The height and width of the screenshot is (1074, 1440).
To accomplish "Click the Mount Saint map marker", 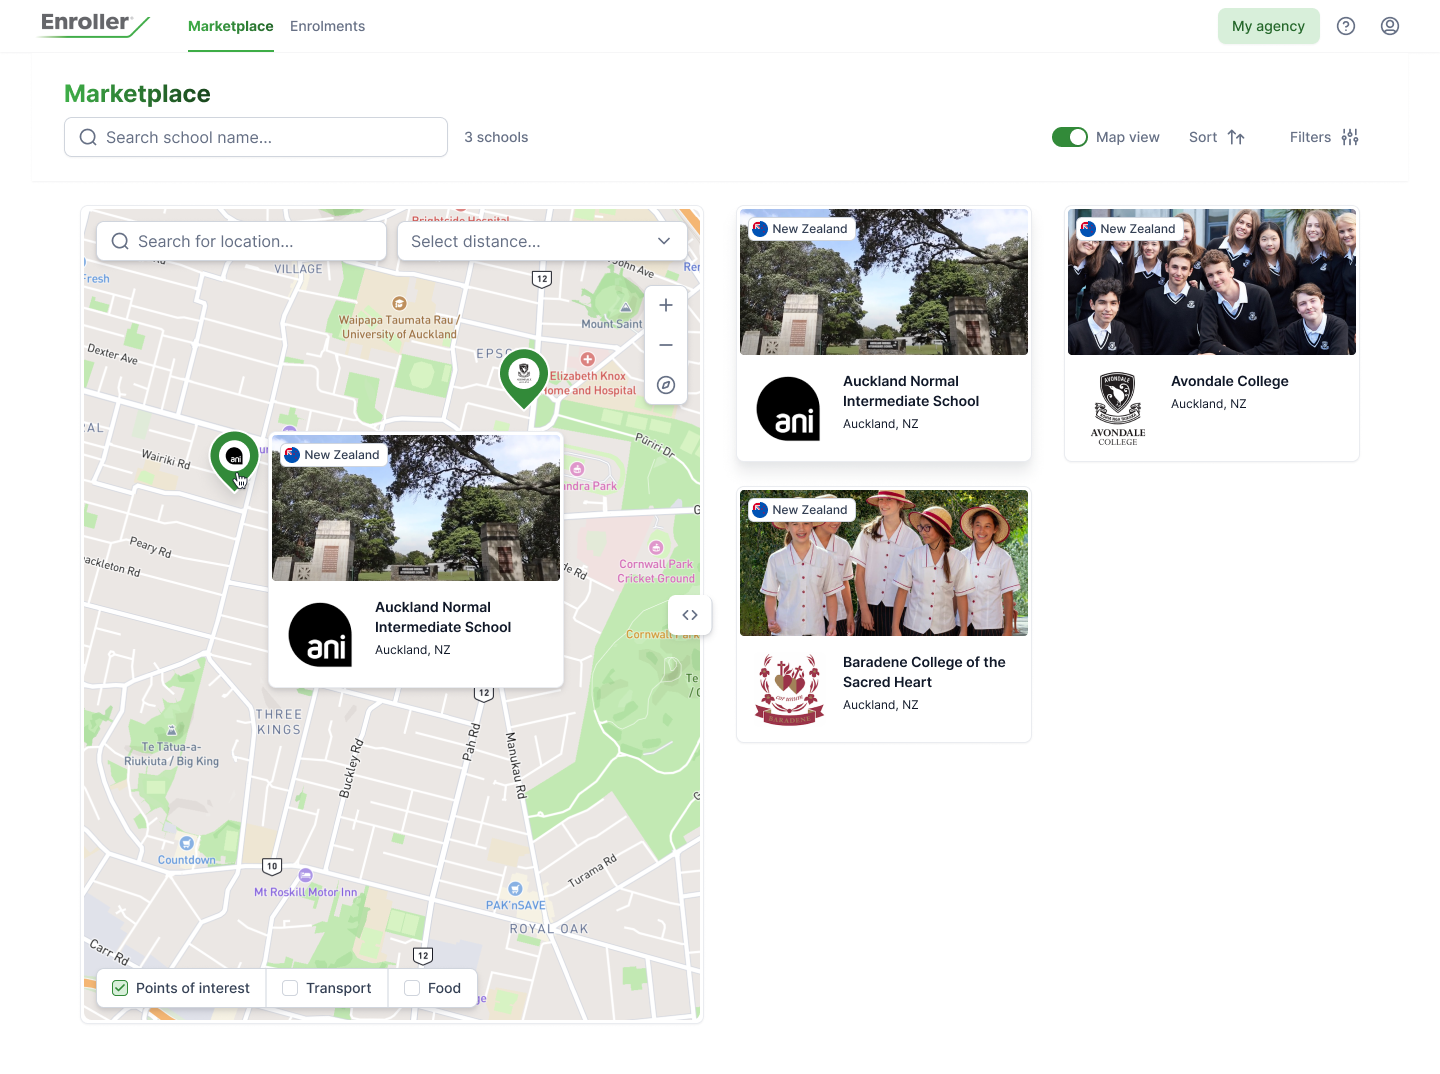I will tap(626, 308).
